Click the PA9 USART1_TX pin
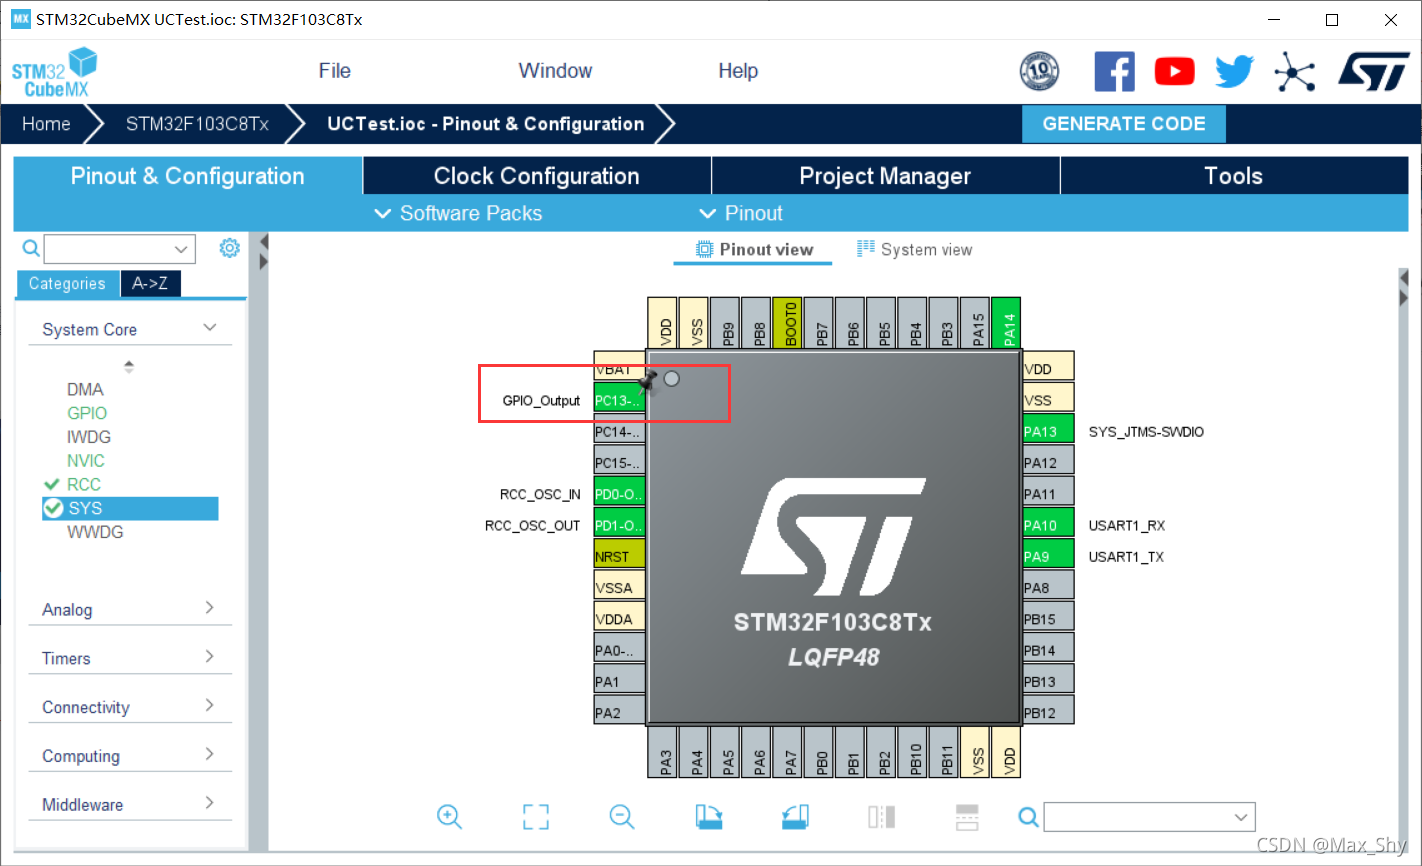This screenshot has height=866, width=1422. click(x=1048, y=556)
